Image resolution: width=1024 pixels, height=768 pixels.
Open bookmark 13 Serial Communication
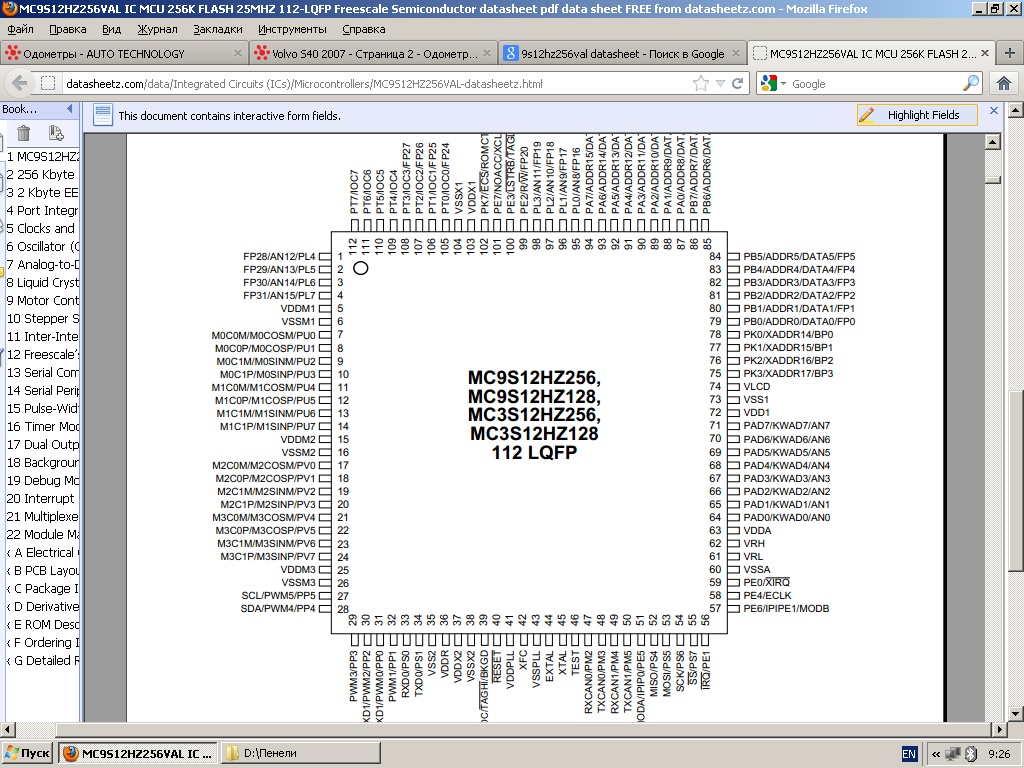tap(41, 372)
